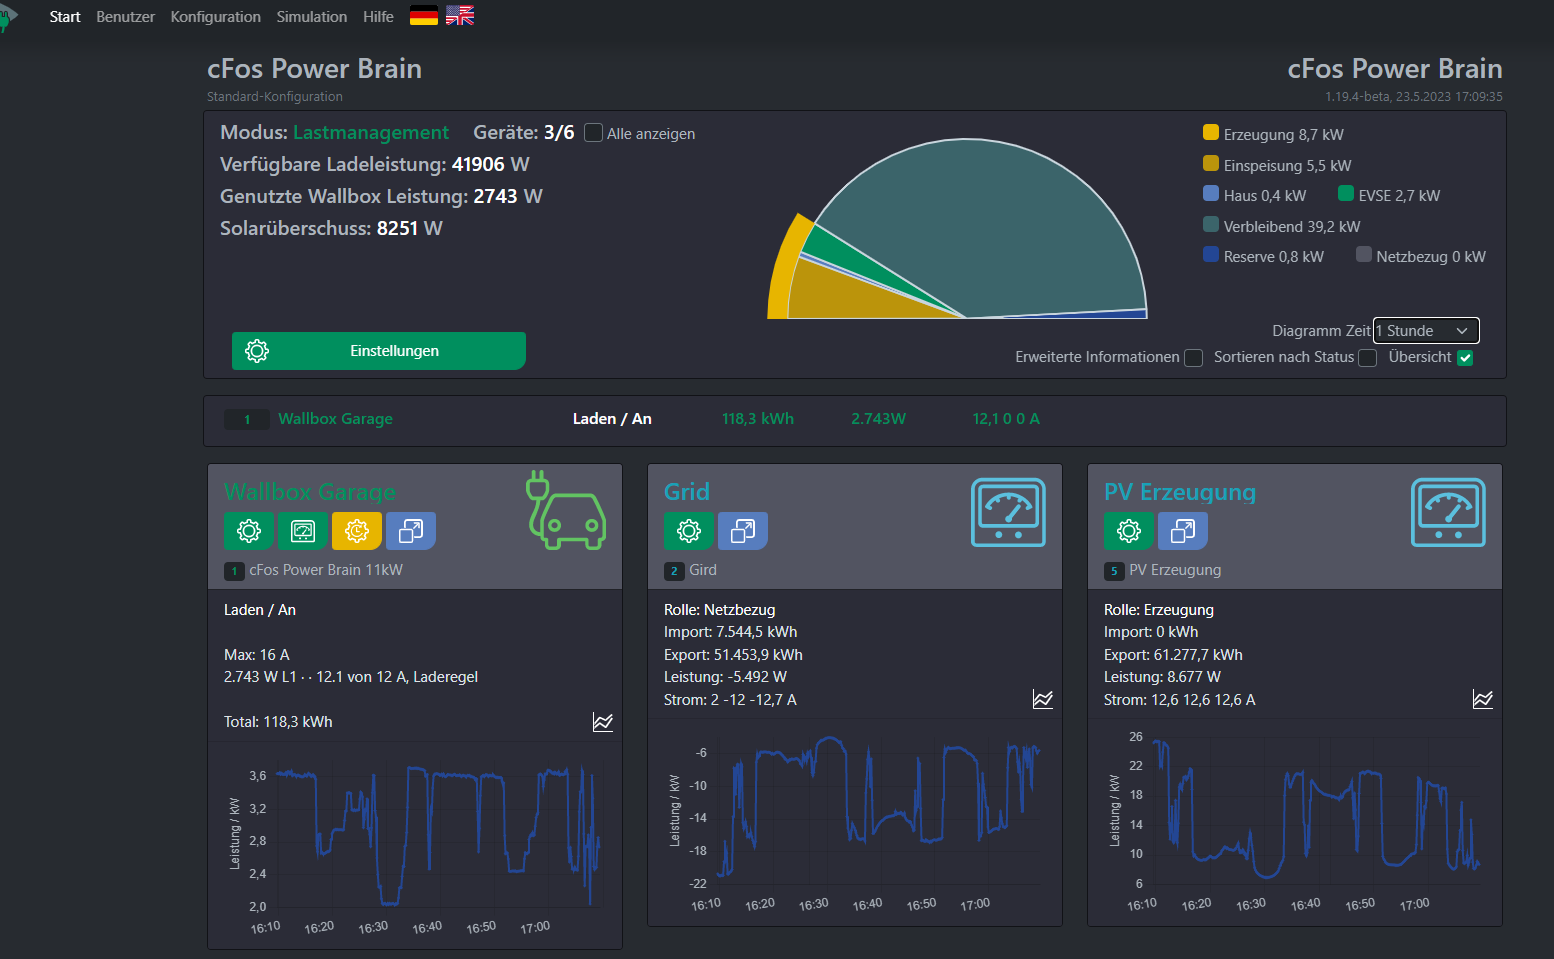Switch language to English flag
This screenshot has height=959, width=1554.
[x=460, y=16]
